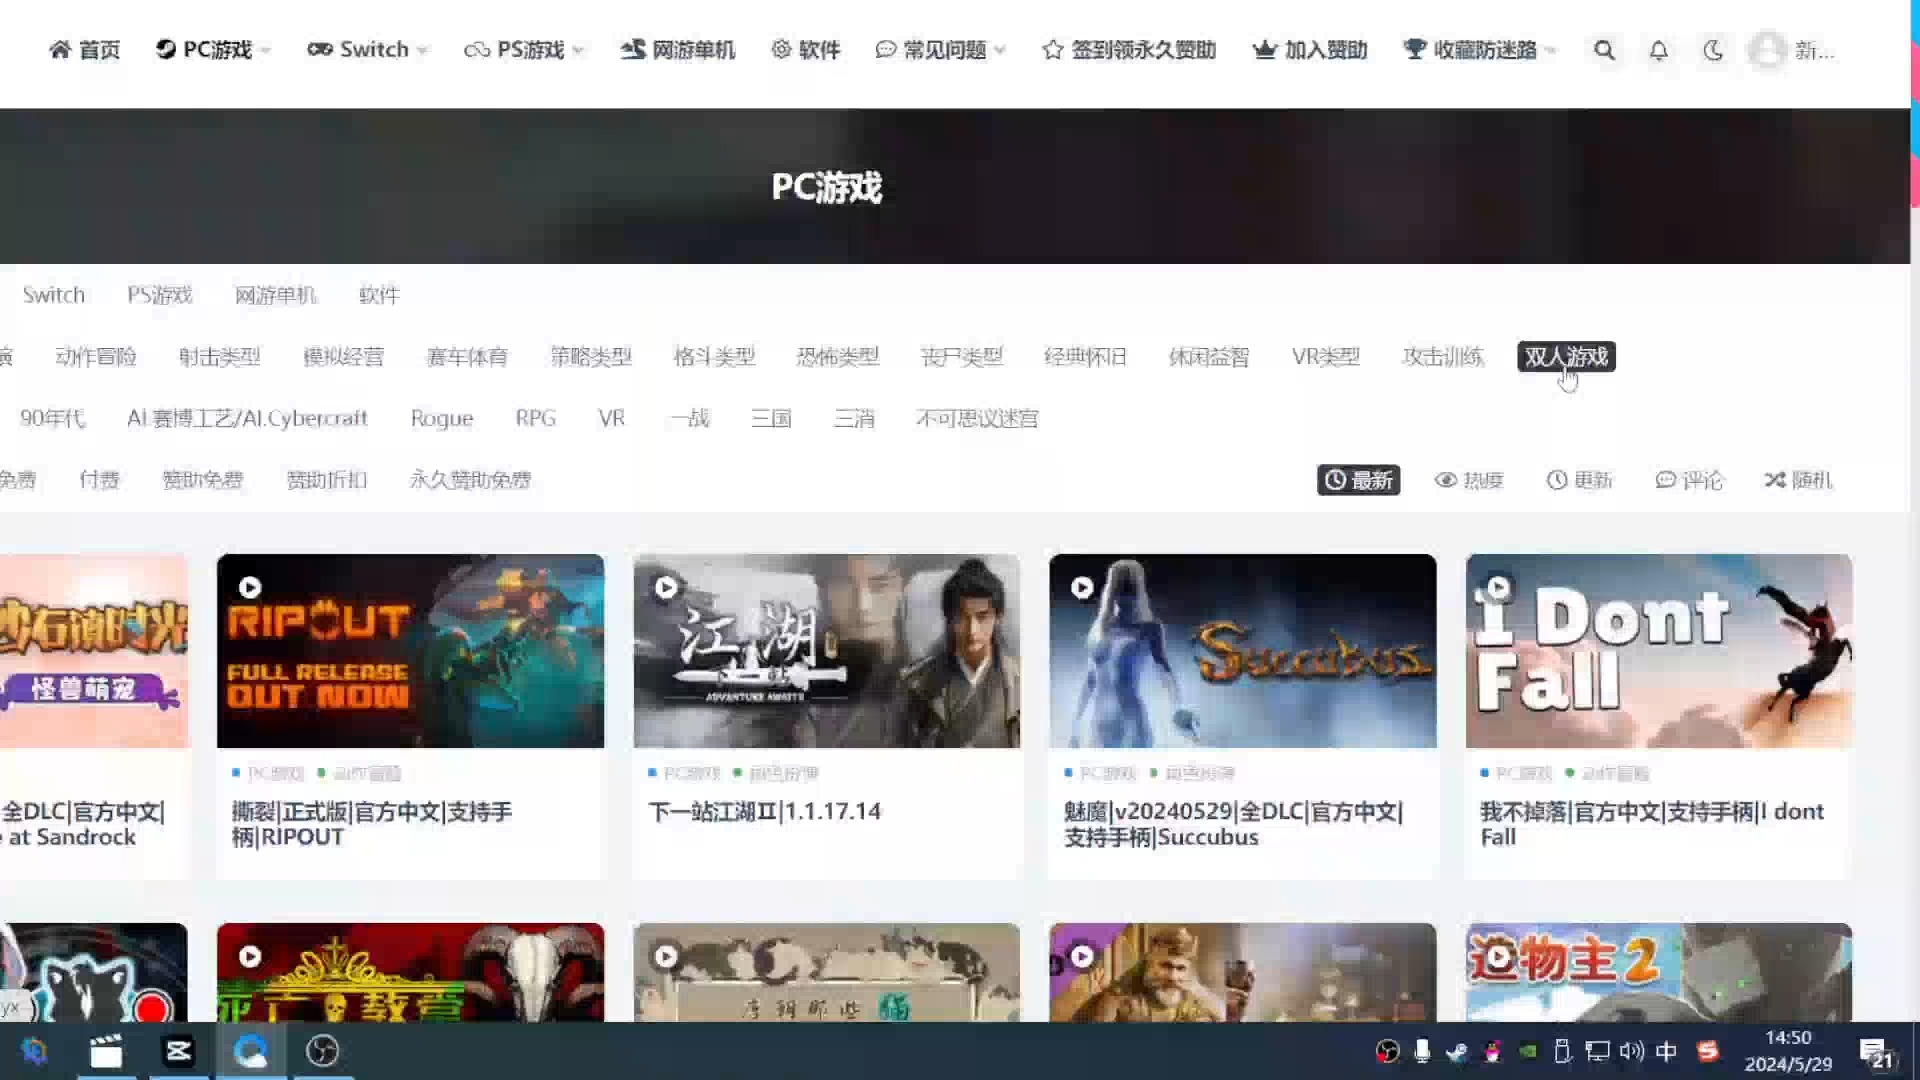
Task: Open 签到领永久赞助 link
Action: (1129, 50)
